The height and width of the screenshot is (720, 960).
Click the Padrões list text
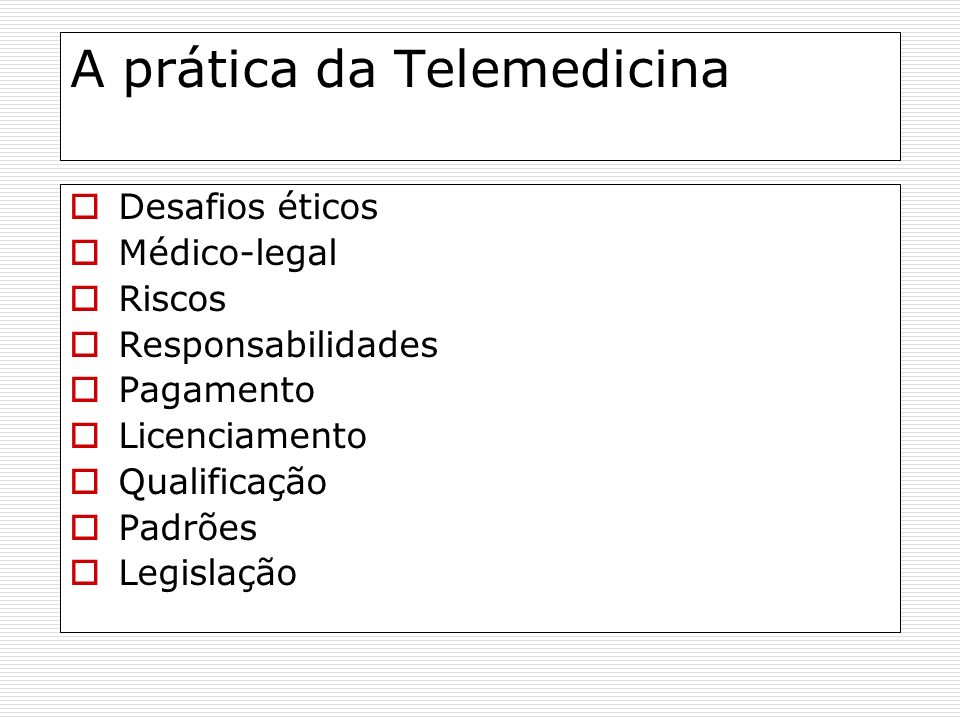click(188, 528)
